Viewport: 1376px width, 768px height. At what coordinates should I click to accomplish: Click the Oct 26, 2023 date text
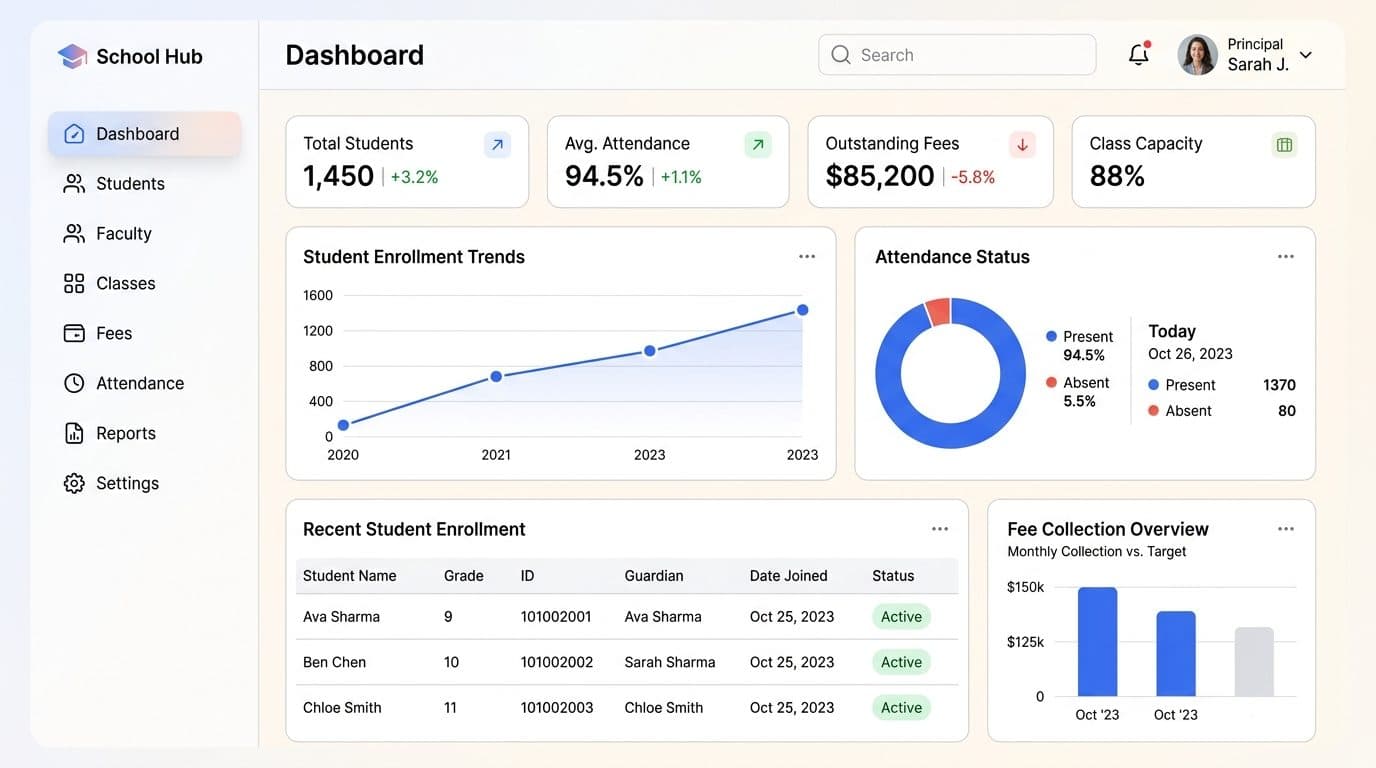1190,354
